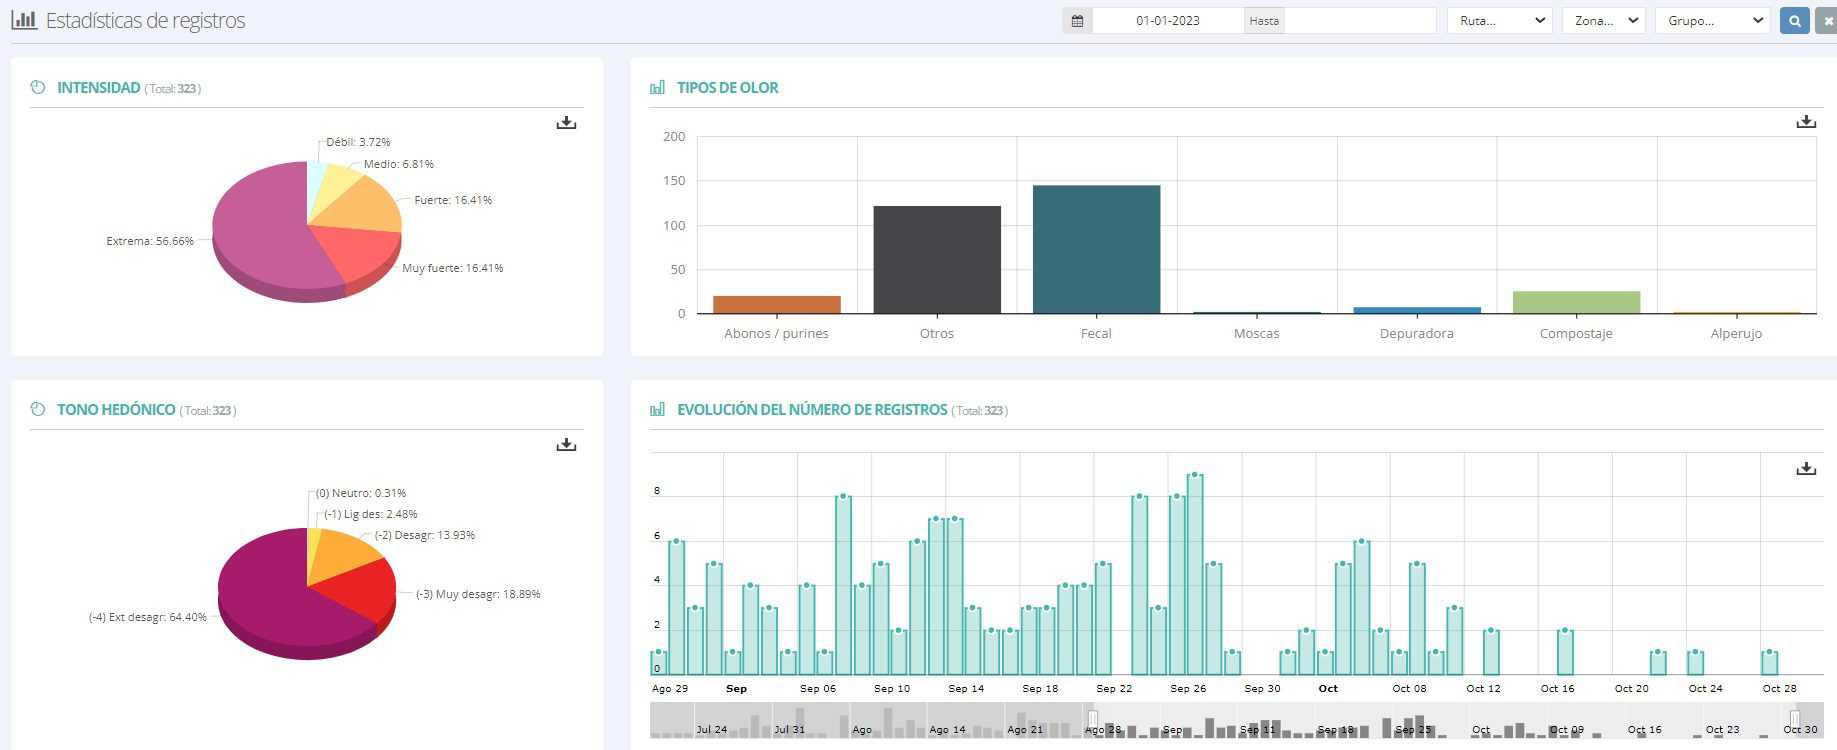The width and height of the screenshot is (1837, 750).
Task: Download the Tipos de olor chart
Action: [1806, 121]
